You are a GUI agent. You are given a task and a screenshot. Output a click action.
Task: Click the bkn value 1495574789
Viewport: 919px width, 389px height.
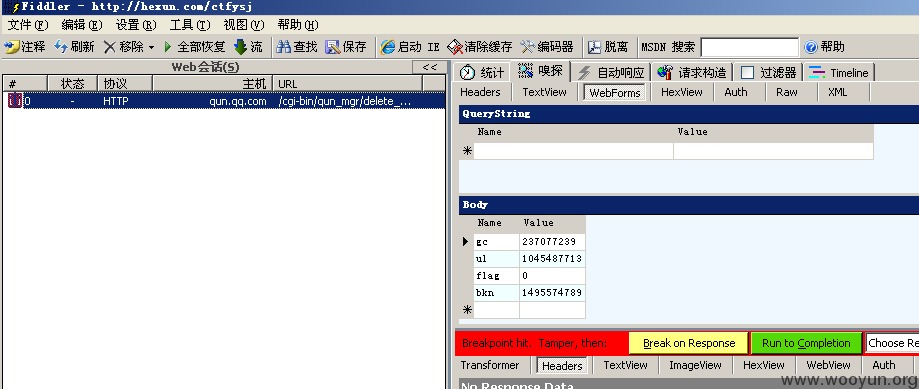click(x=552, y=292)
